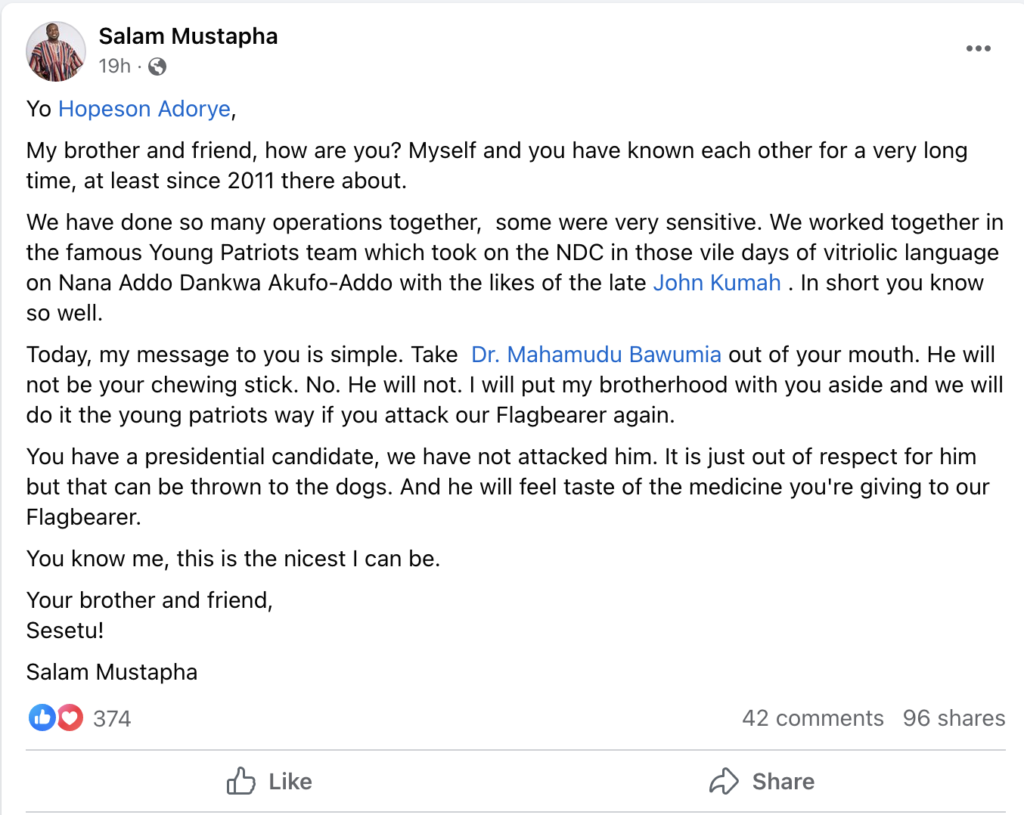Click the "You know me" sentence
The image size is (1024, 815).
[x=232, y=558]
